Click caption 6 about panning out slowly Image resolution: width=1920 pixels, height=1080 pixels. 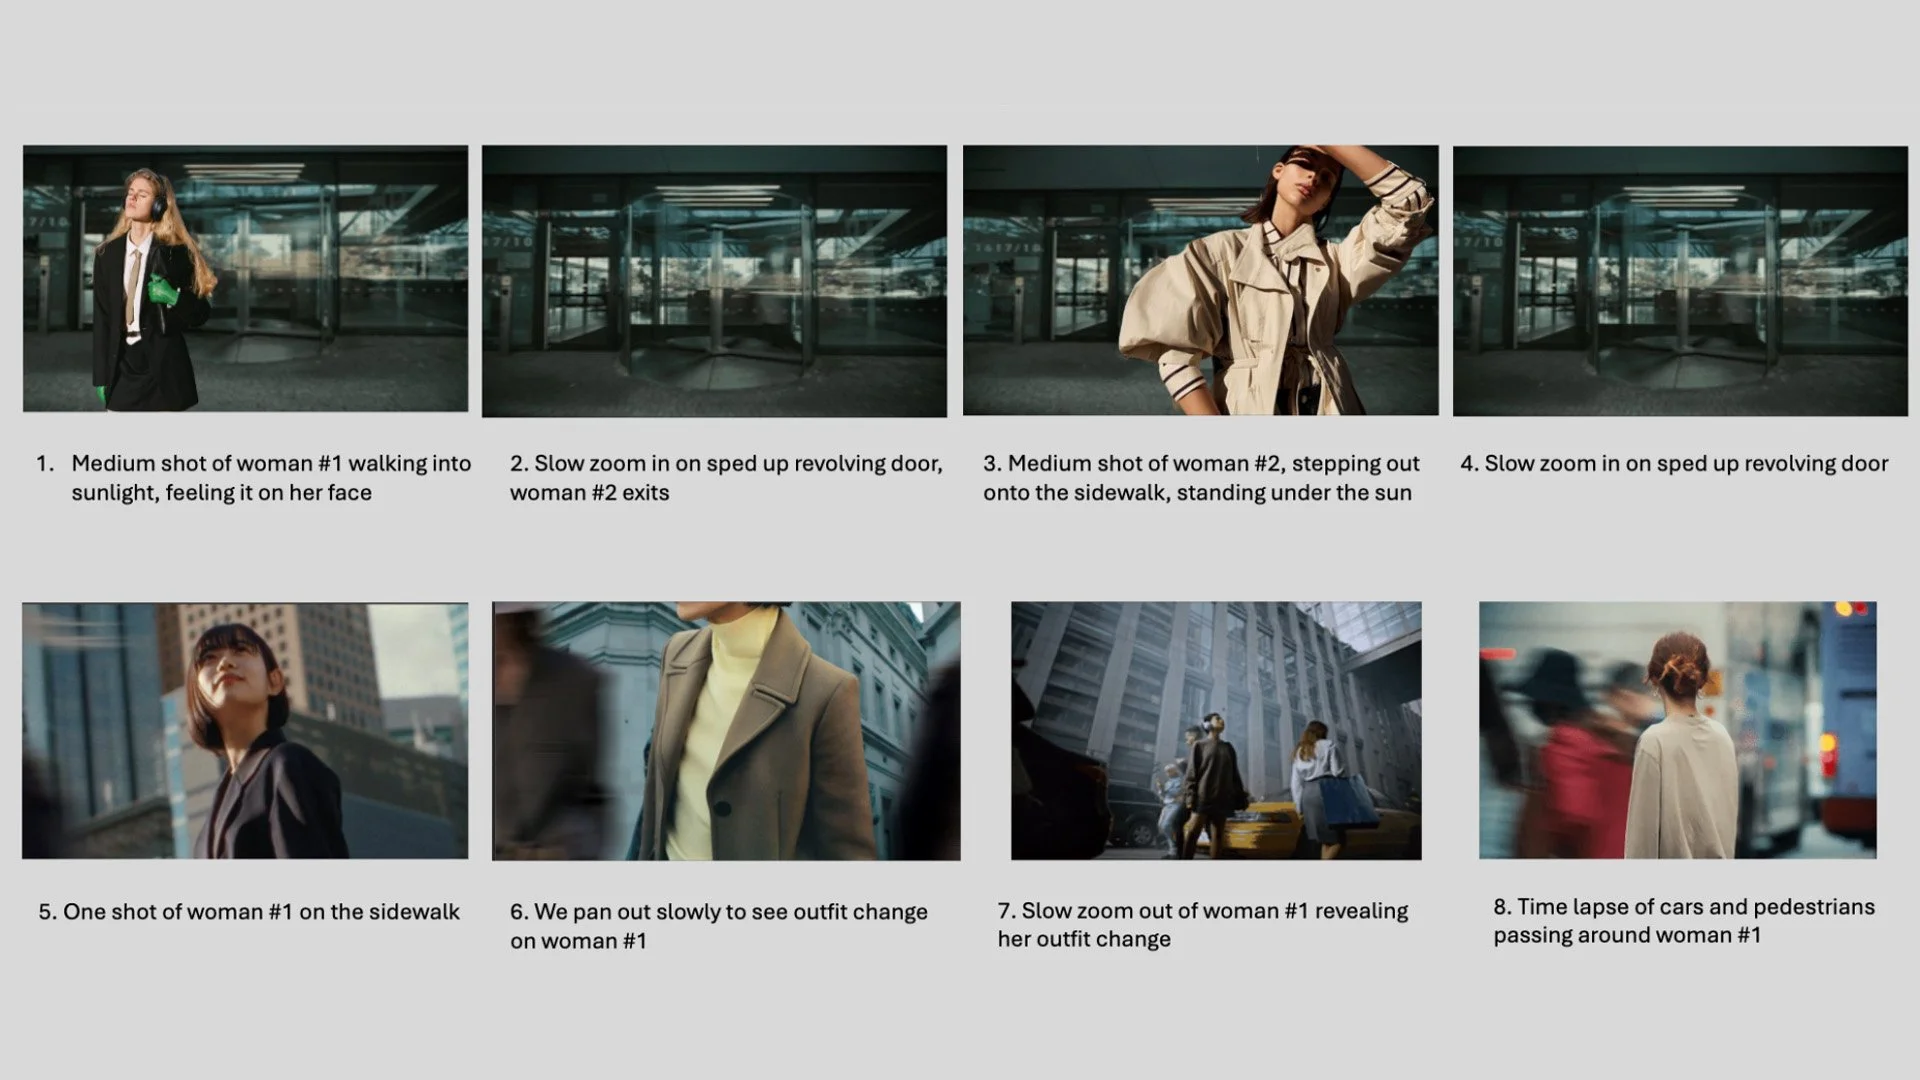point(718,926)
